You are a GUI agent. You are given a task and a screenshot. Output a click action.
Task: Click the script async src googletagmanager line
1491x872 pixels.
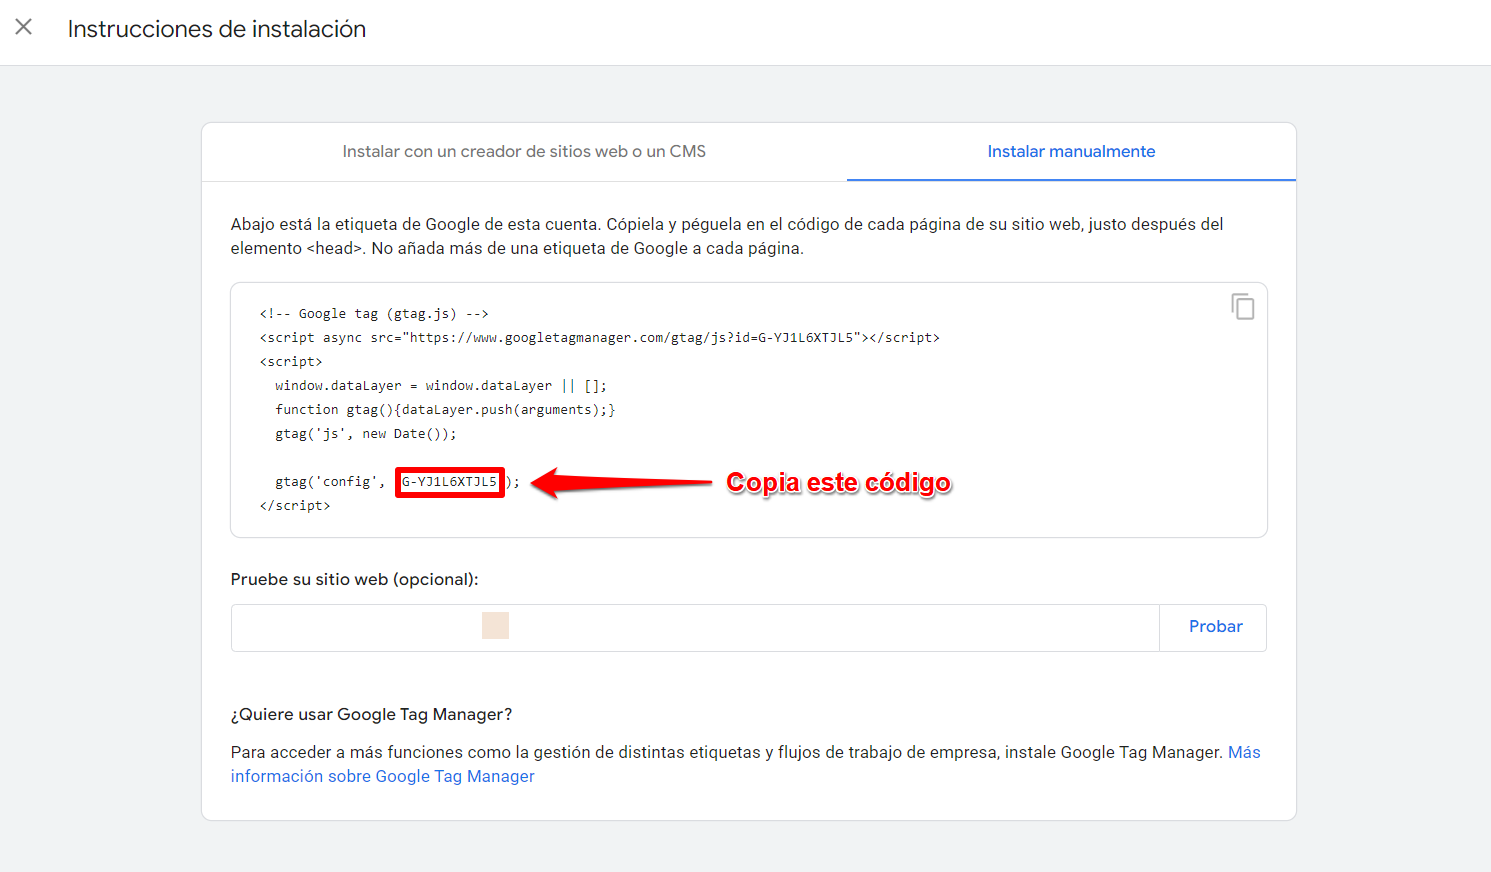point(600,338)
